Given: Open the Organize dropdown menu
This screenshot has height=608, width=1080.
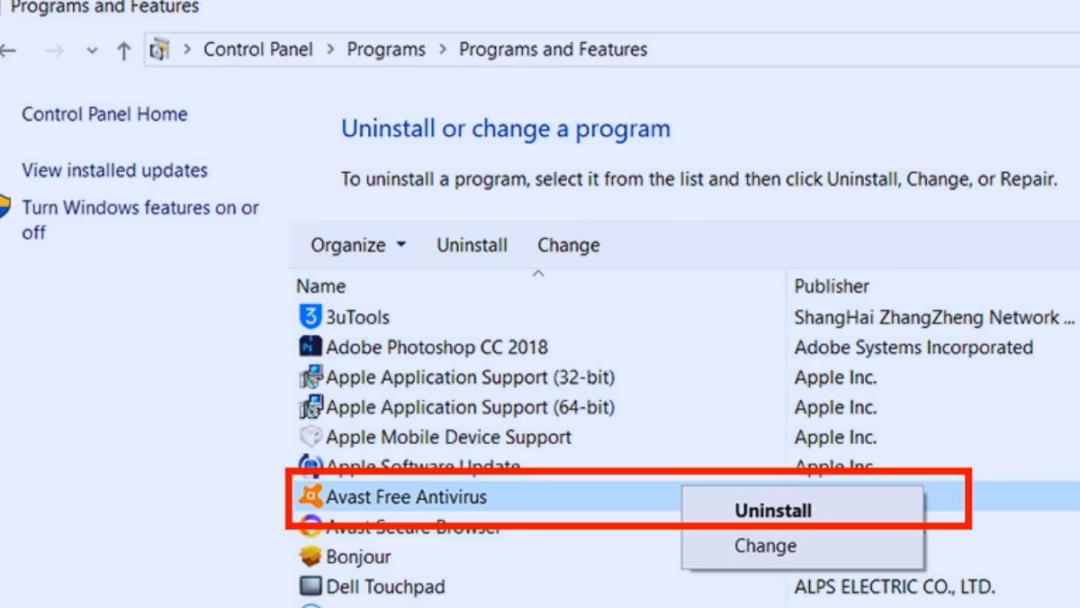Looking at the screenshot, I should coord(358,245).
